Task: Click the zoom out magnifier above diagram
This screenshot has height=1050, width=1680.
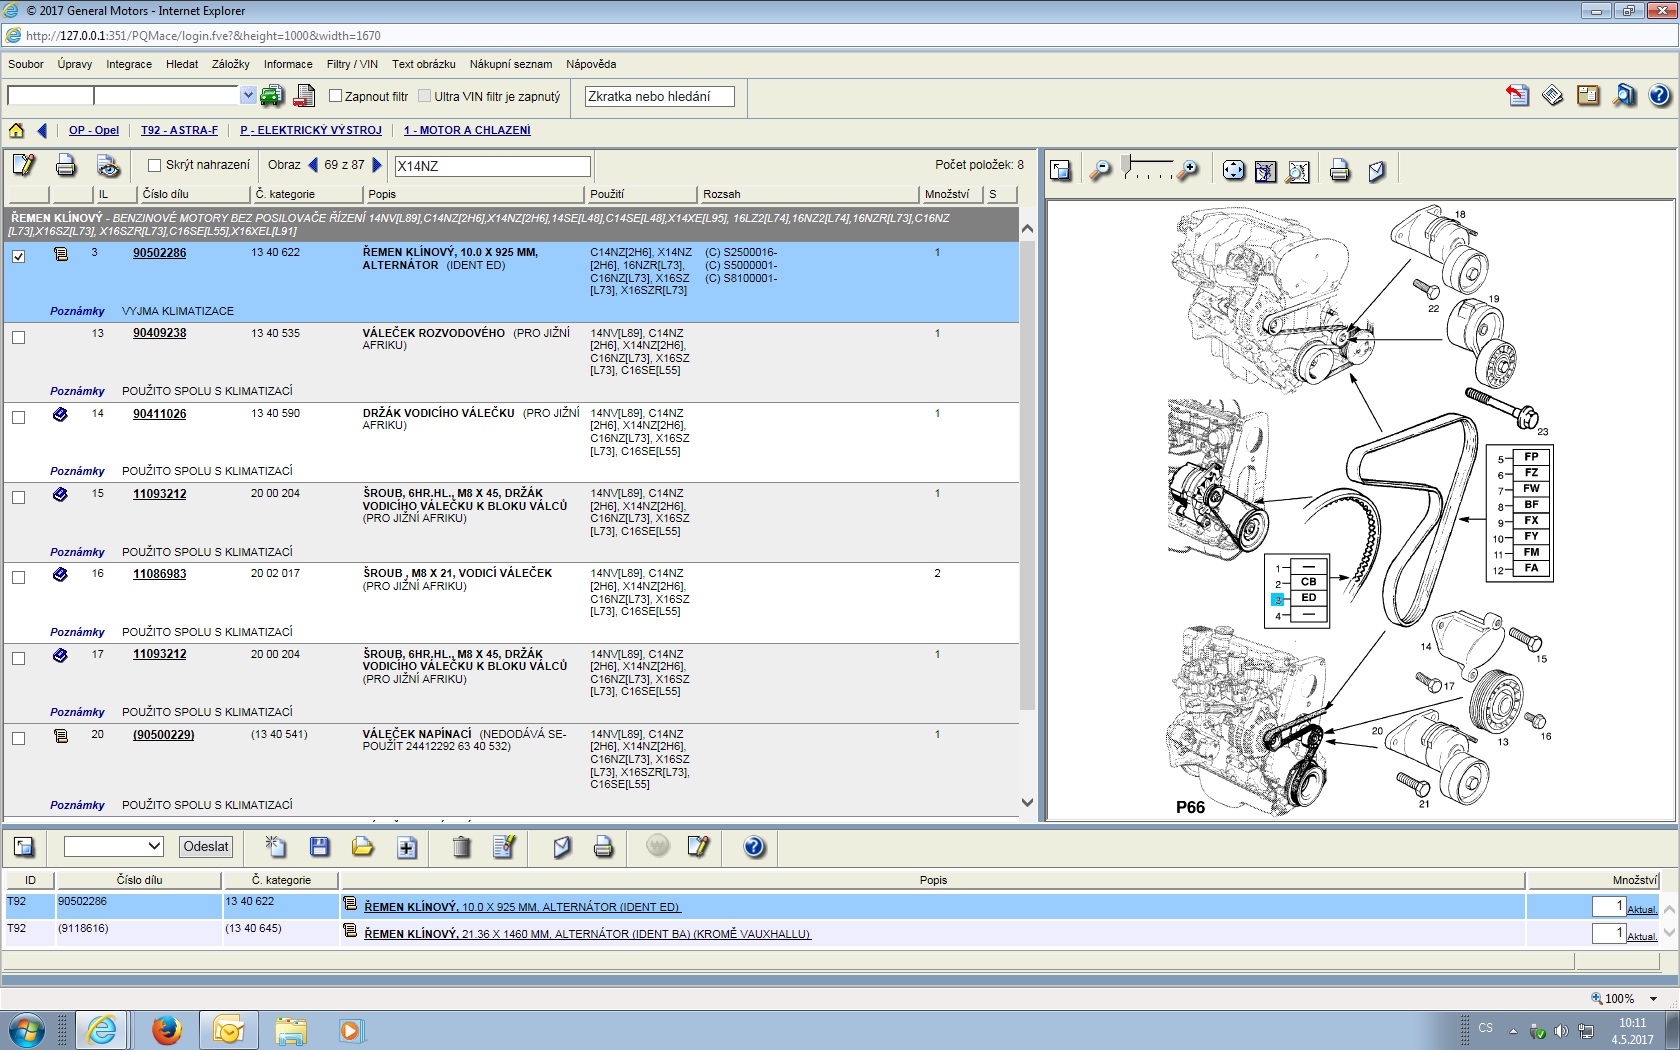Action: tap(1100, 170)
